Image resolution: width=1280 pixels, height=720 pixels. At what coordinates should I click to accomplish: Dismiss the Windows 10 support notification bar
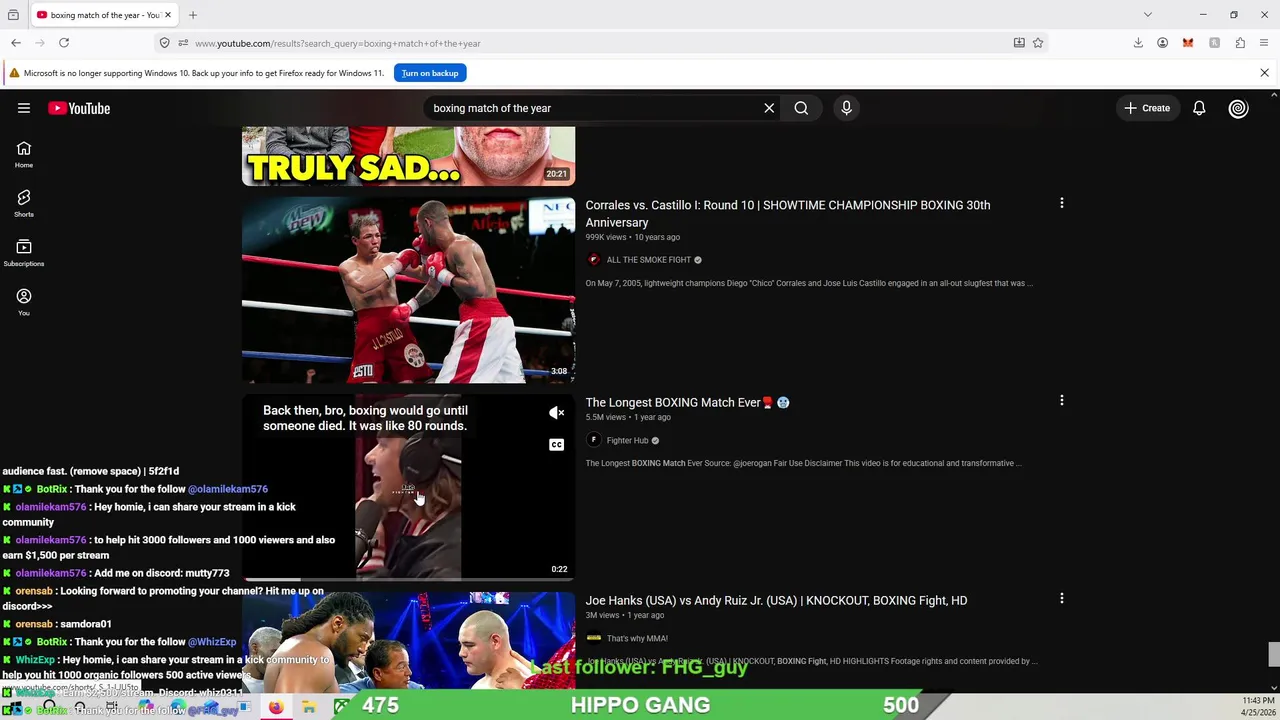(x=1265, y=73)
